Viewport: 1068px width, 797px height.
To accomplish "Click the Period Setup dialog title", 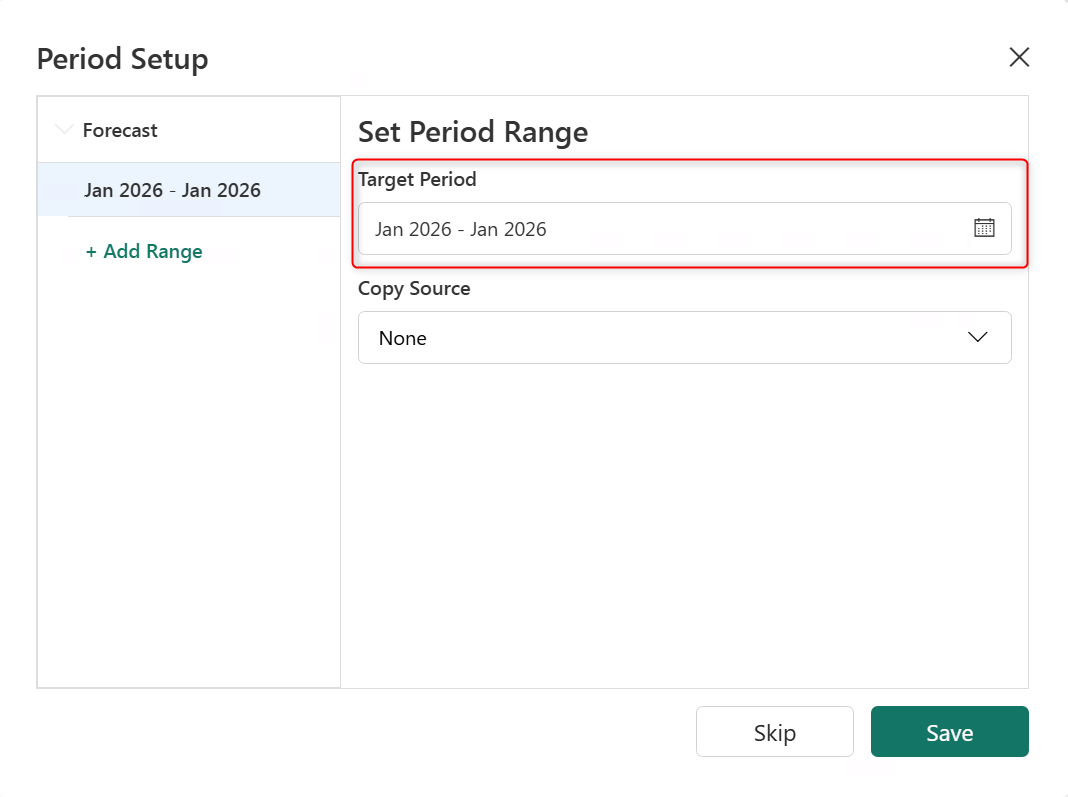I will click(122, 59).
